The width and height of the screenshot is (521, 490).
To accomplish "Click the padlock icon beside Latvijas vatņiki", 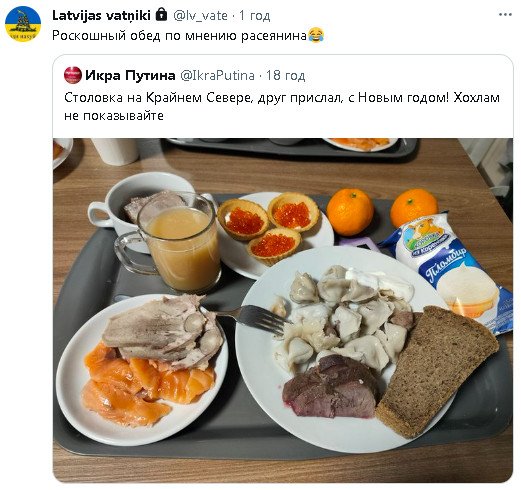I will coord(161,15).
